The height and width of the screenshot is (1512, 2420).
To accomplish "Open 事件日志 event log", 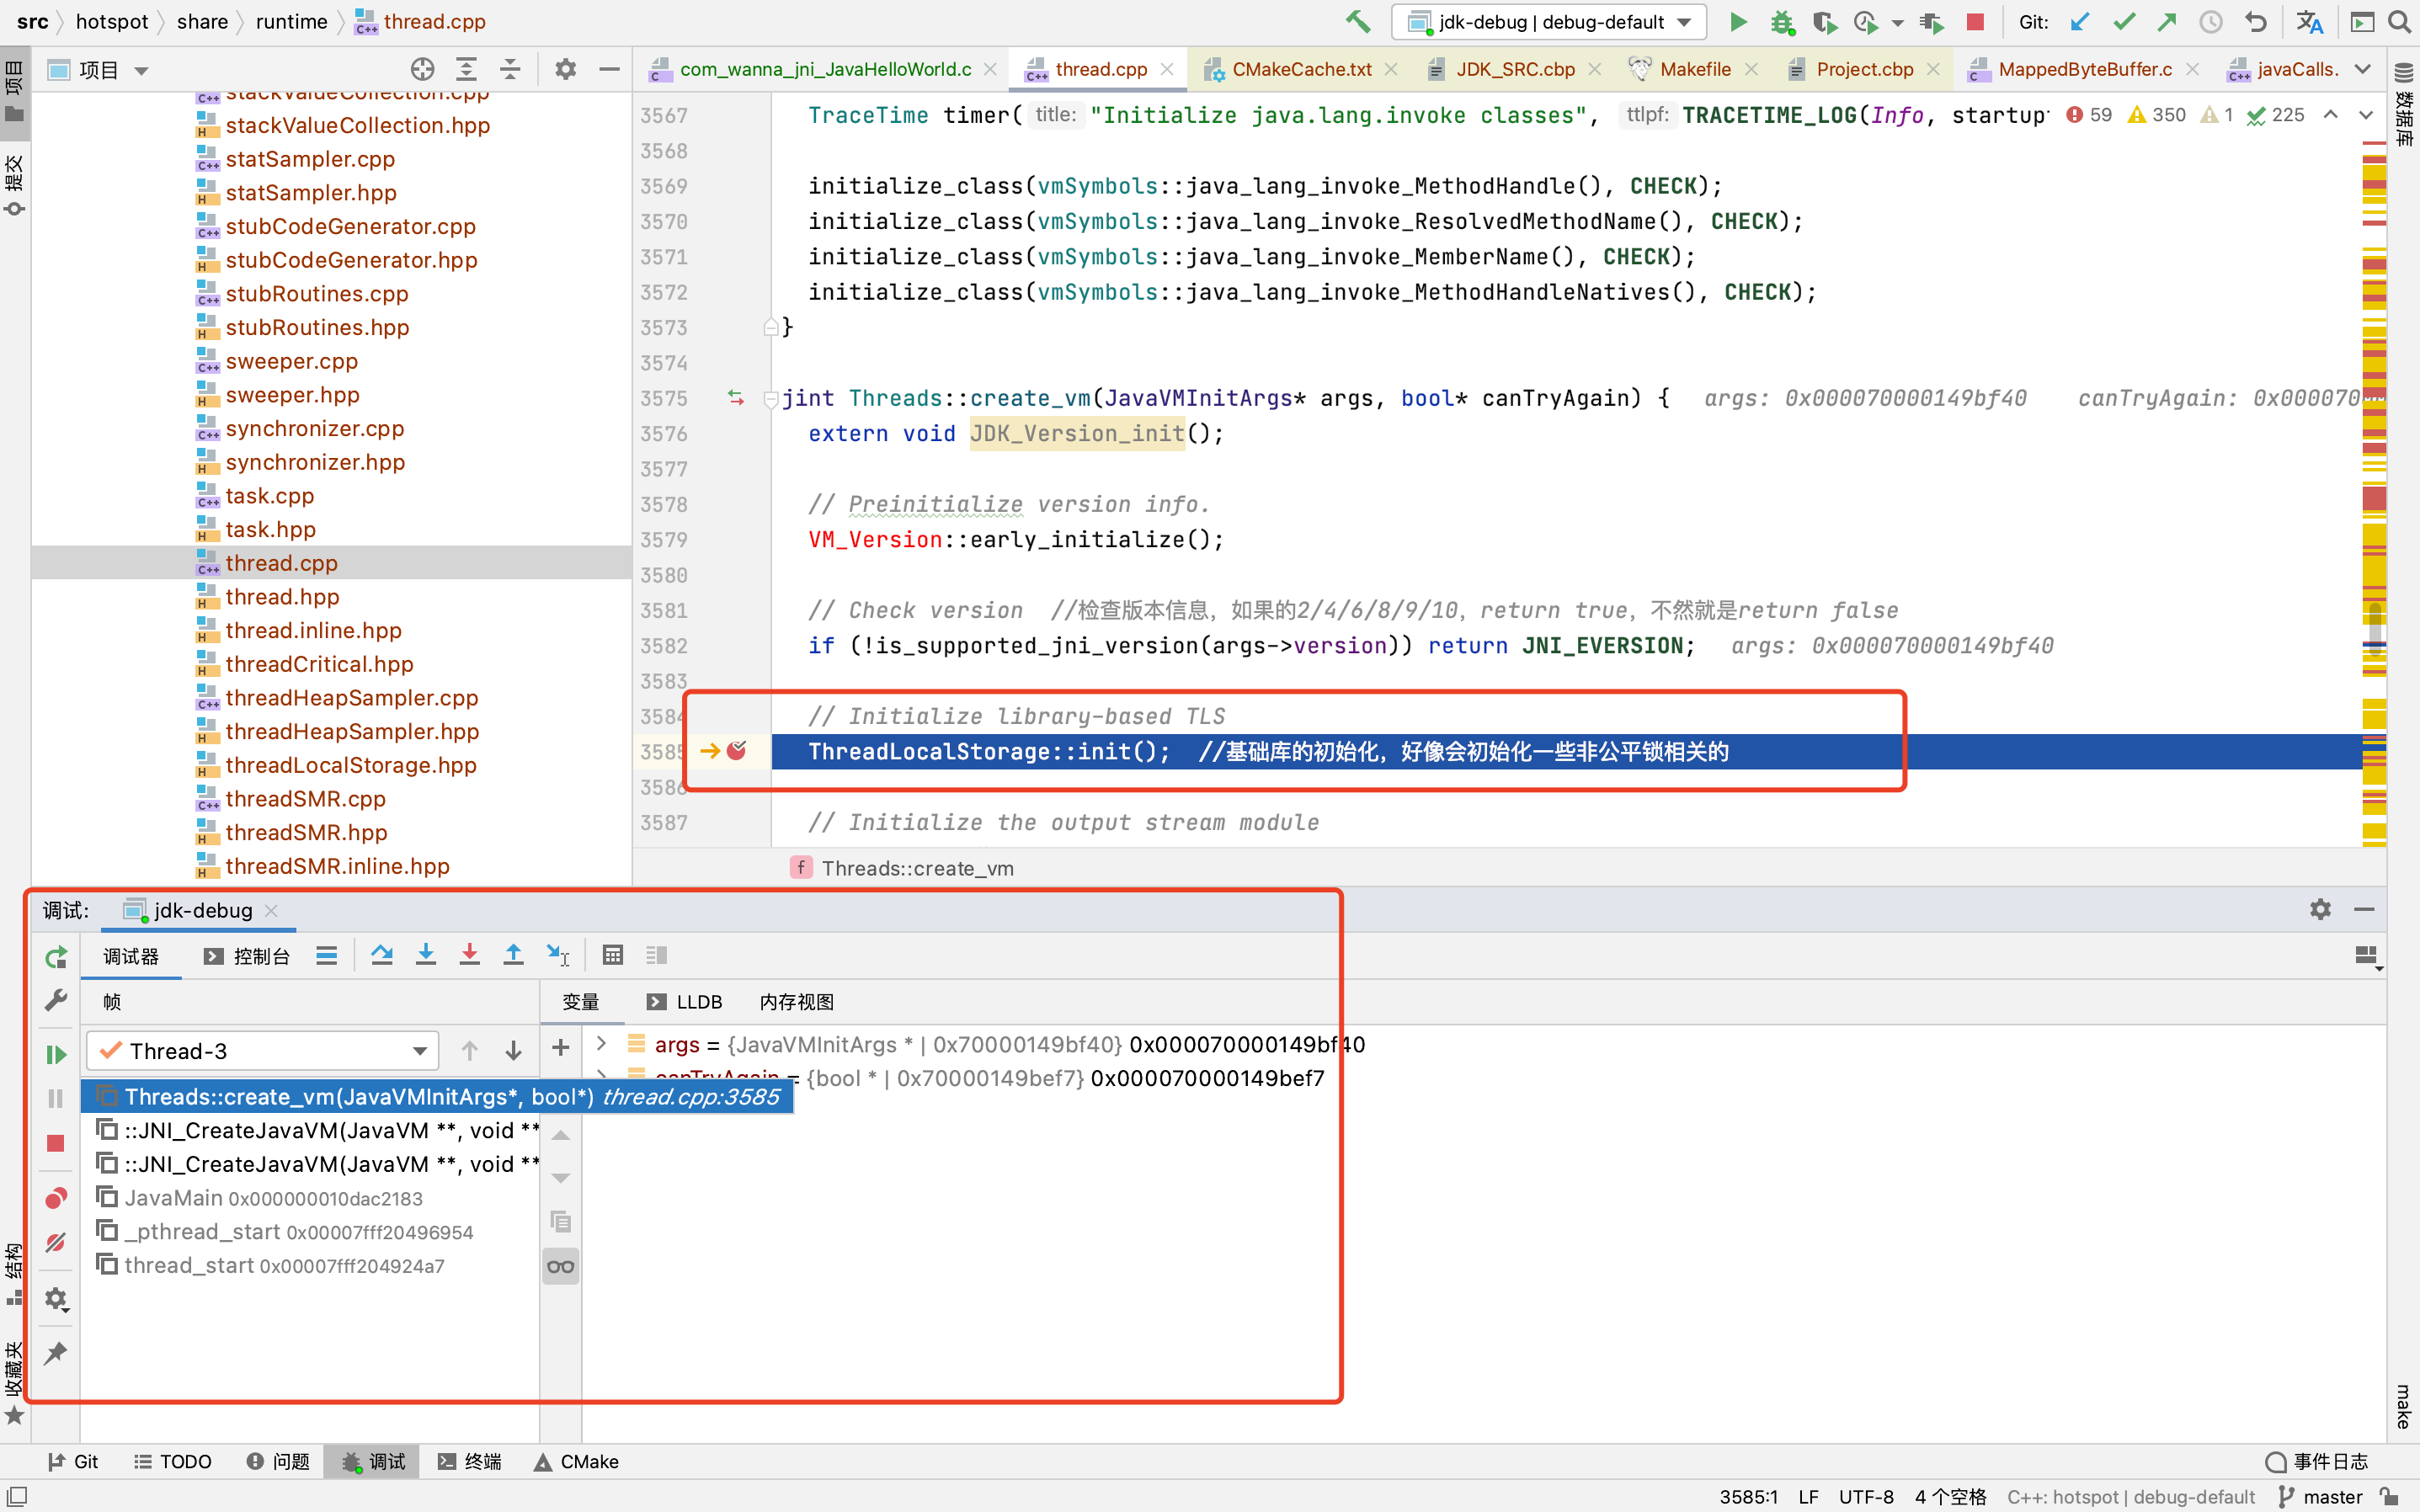I will tap(2318, 1462).
